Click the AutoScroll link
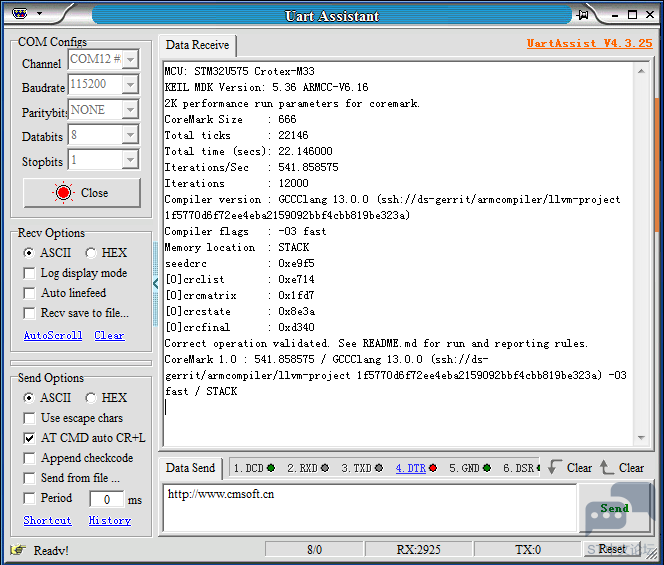The height and width of the screenshot is (565, 664). (53, 335)
